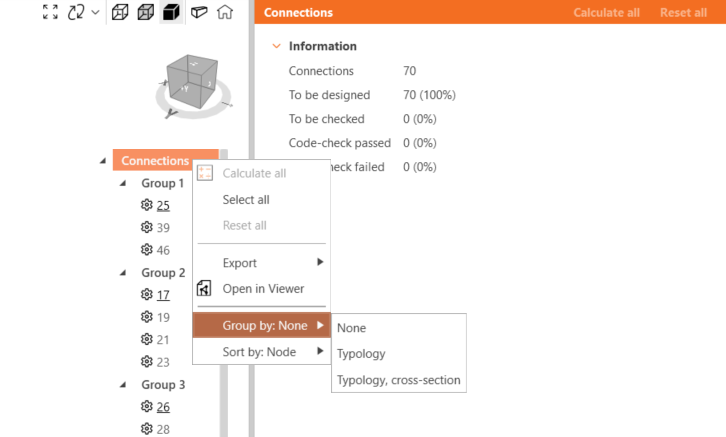Switch to wireframe cube display mode
Screen dimensions: 726x437
point(120,12)
